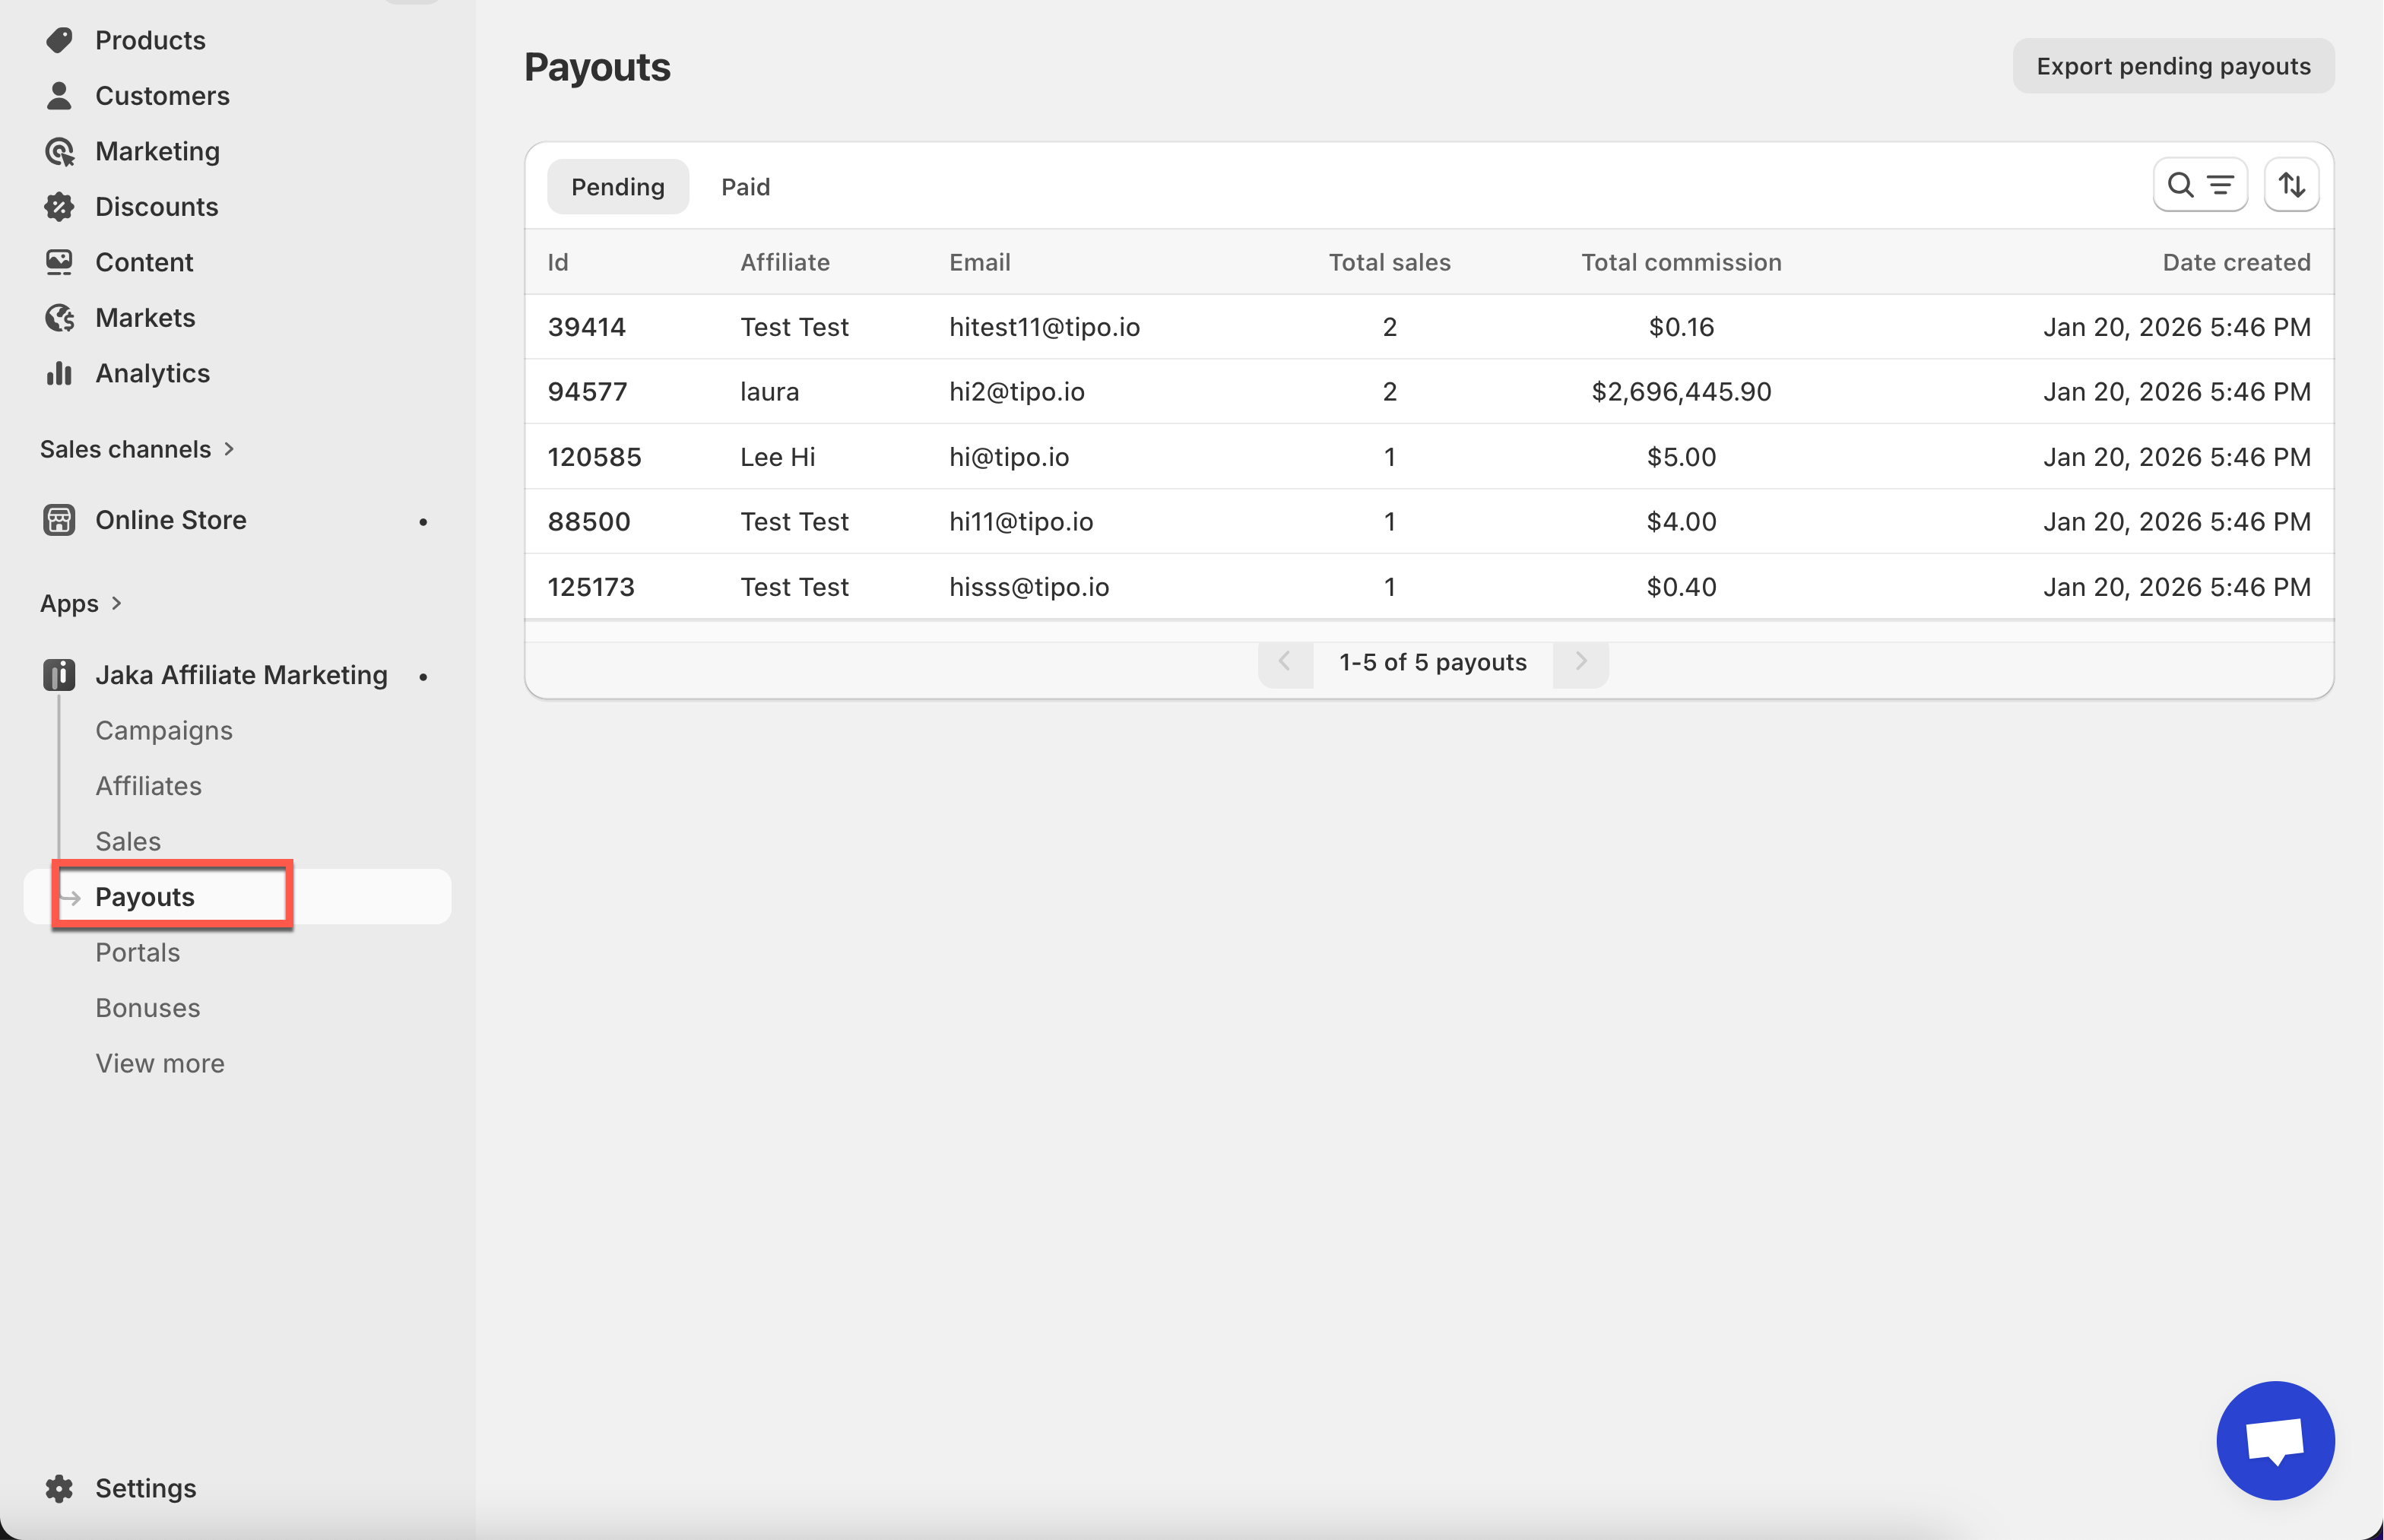Click the Customers person icon
The width and height of the screenshot is (2384, 1540).
pos(59,96)
